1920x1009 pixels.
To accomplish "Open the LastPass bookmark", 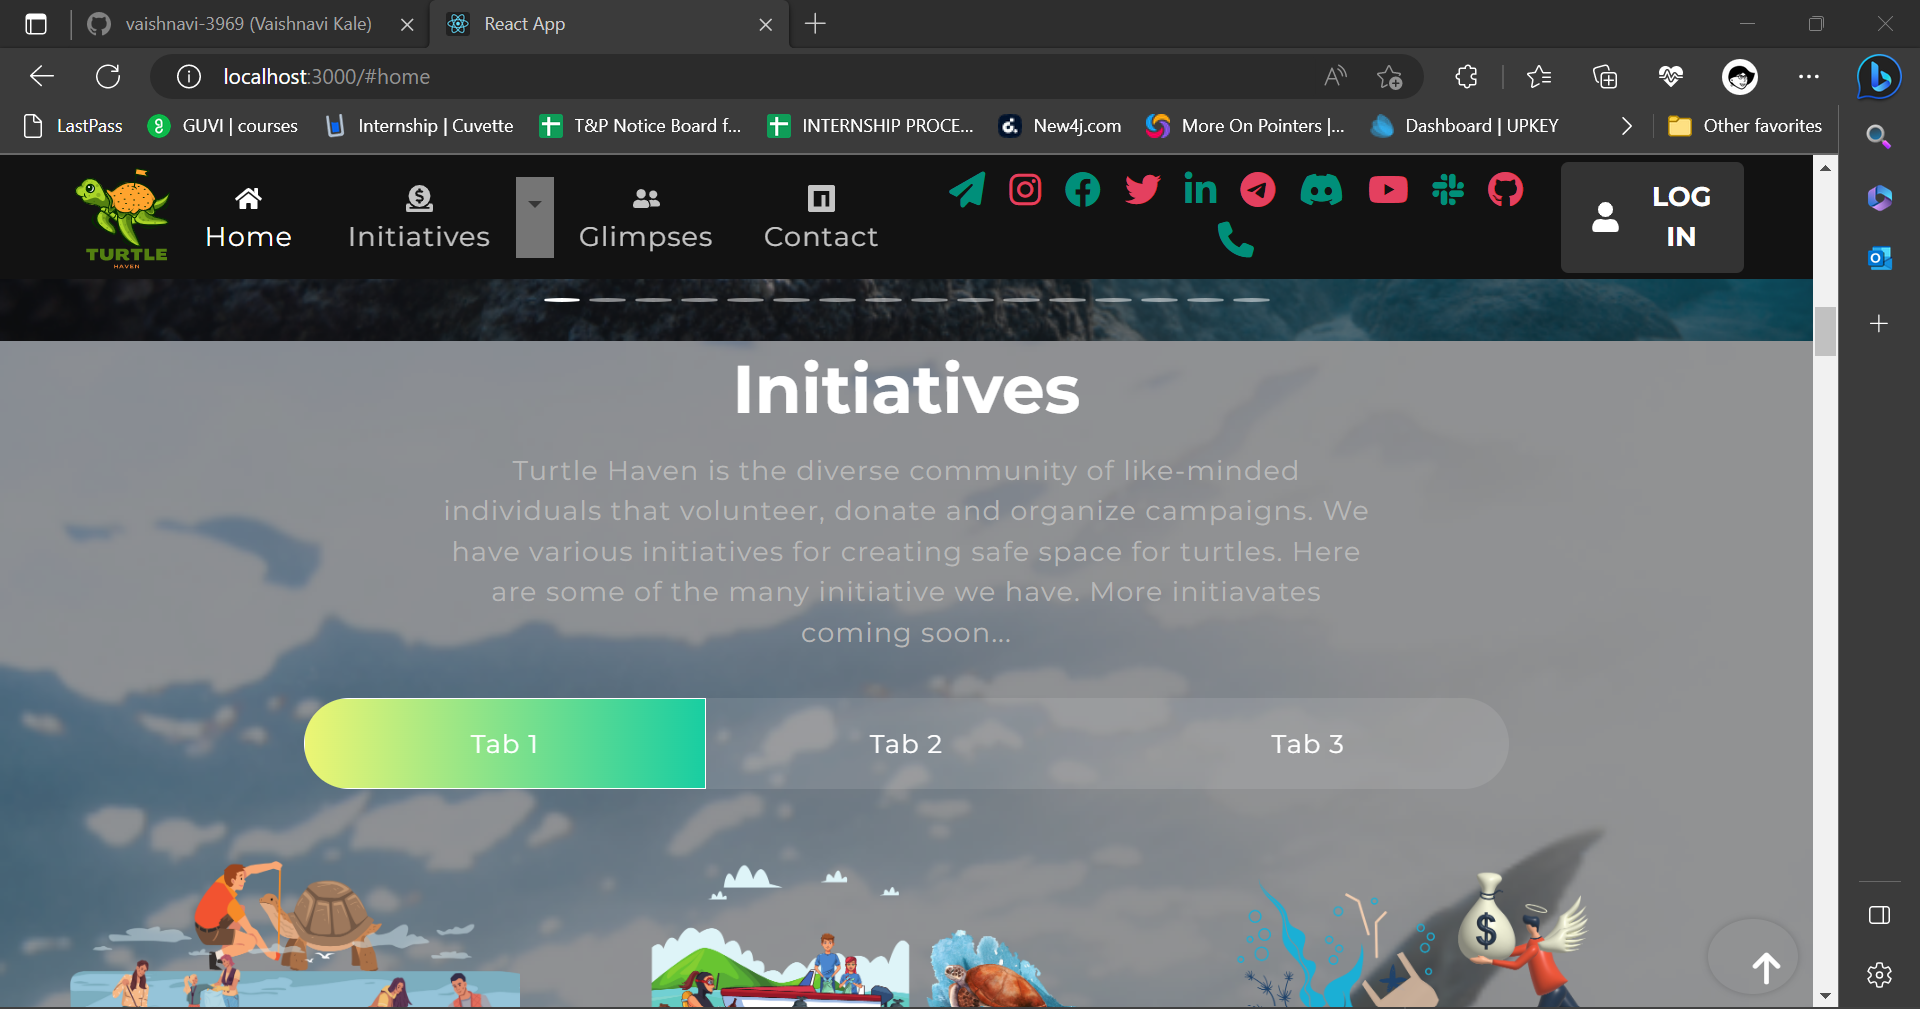I will [74, 126].
